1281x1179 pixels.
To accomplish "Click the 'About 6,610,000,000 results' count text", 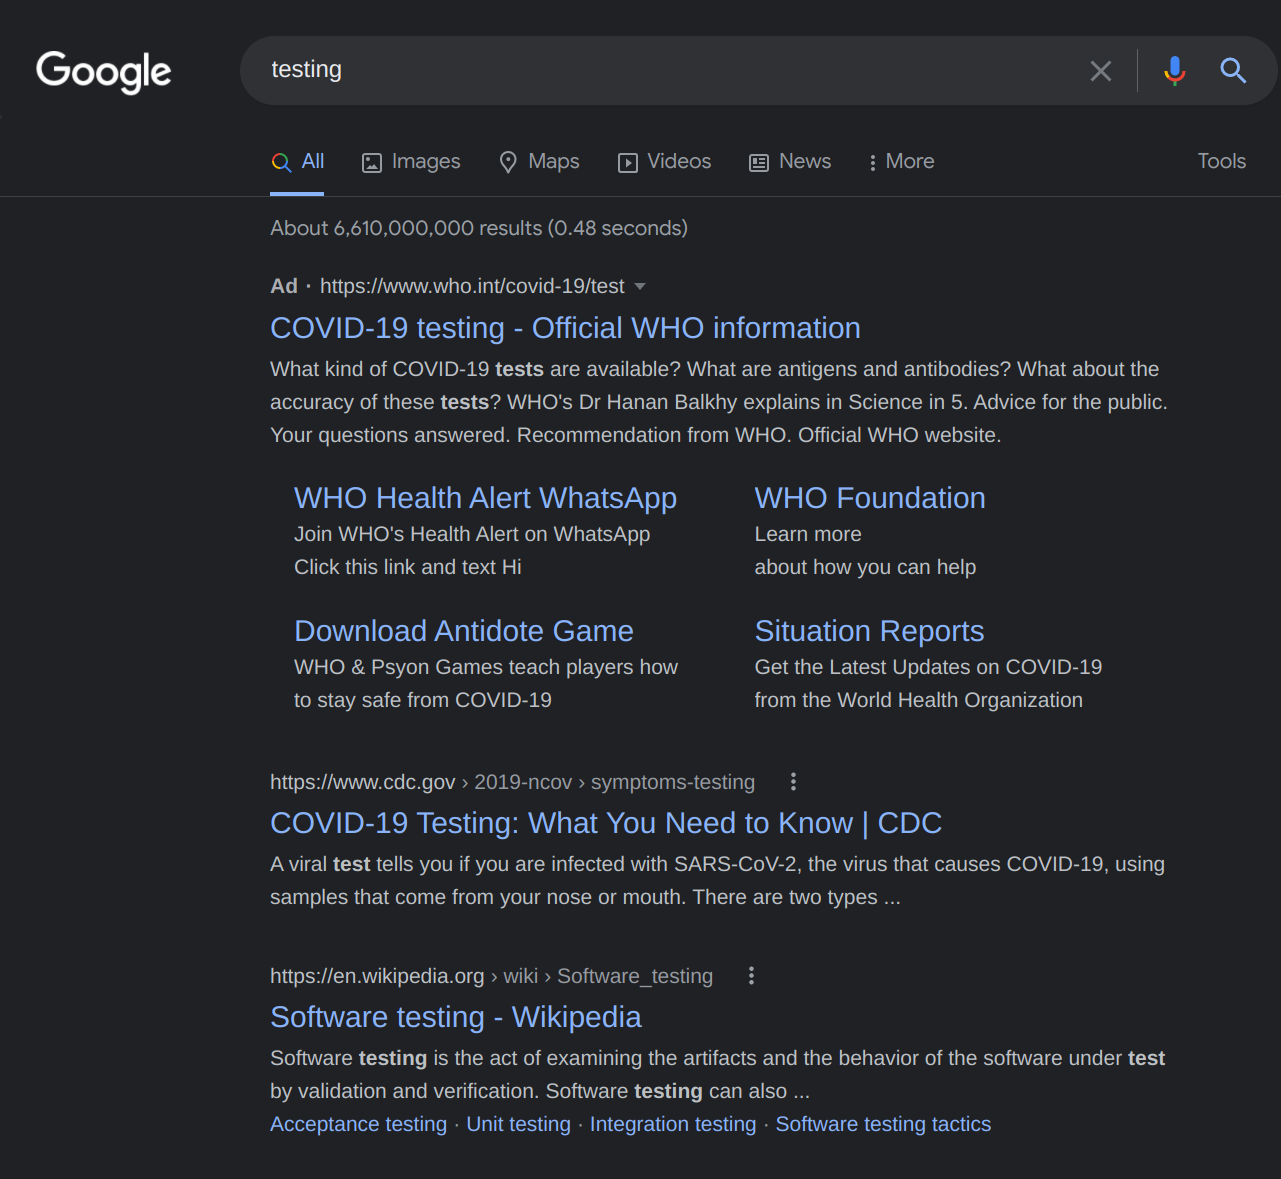I will 479,228.
